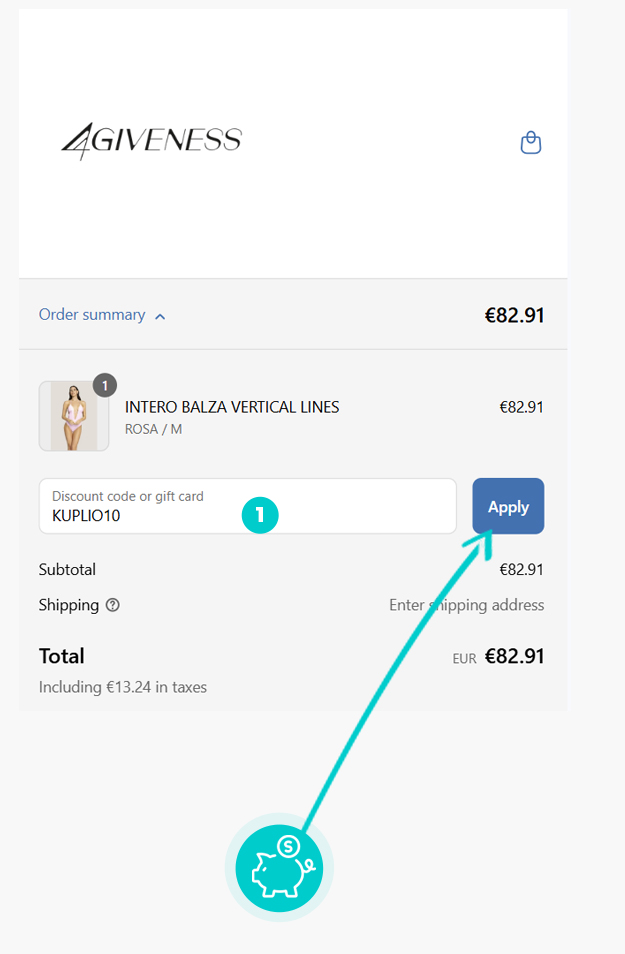Viewport: 625px width, 954px height.
Task: Click the Shipping label
Action: [69, 605]
